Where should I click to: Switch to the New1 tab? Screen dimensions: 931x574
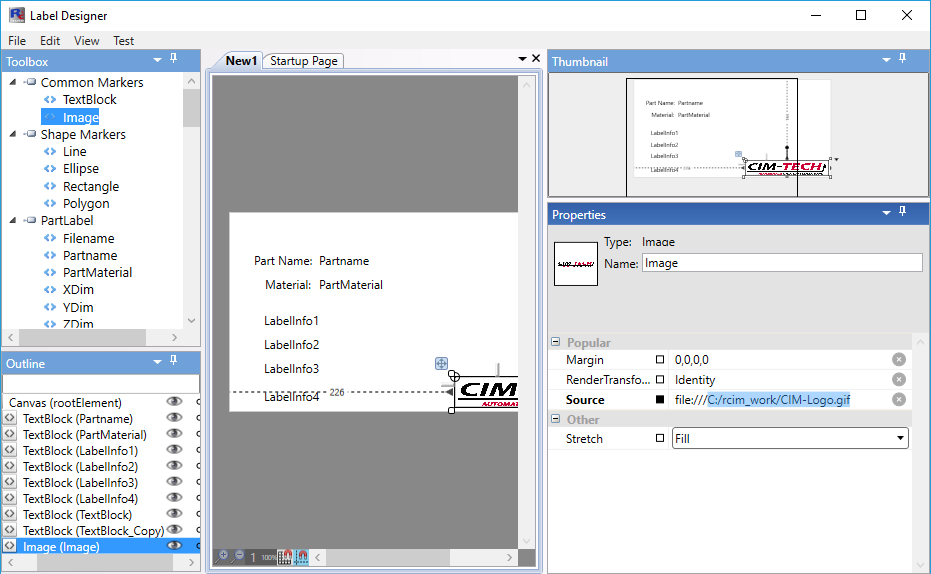click(x=240, y=61)
